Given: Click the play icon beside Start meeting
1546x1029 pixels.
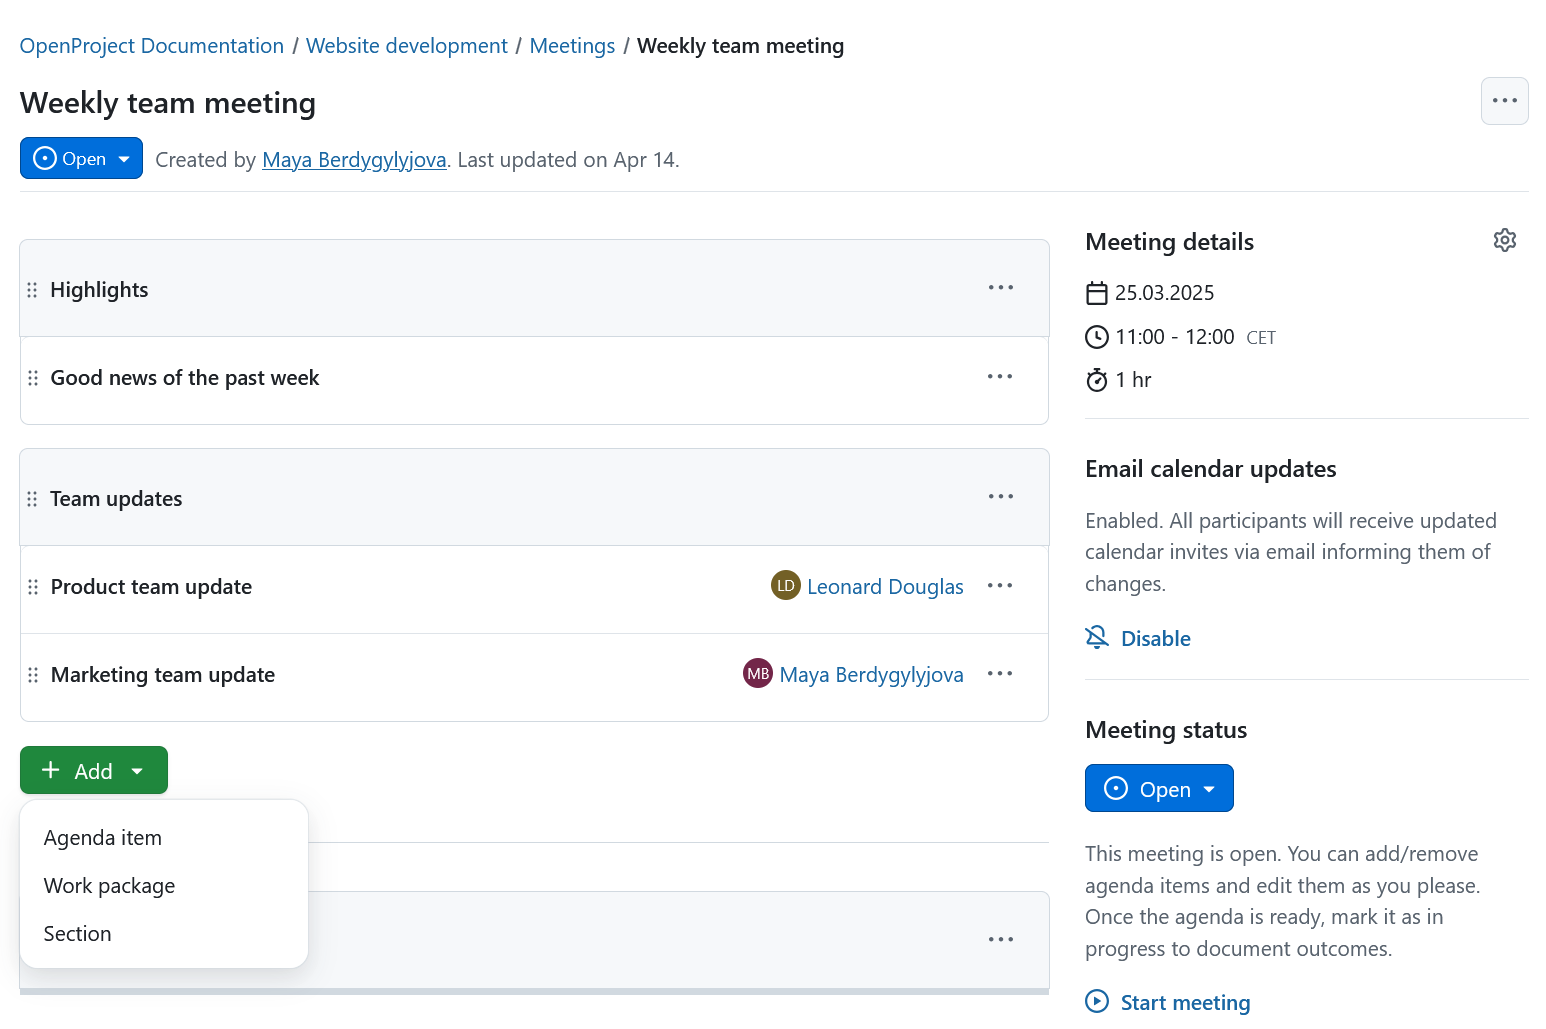Looking at the screenshot, I should (x=1097, y=1001).
